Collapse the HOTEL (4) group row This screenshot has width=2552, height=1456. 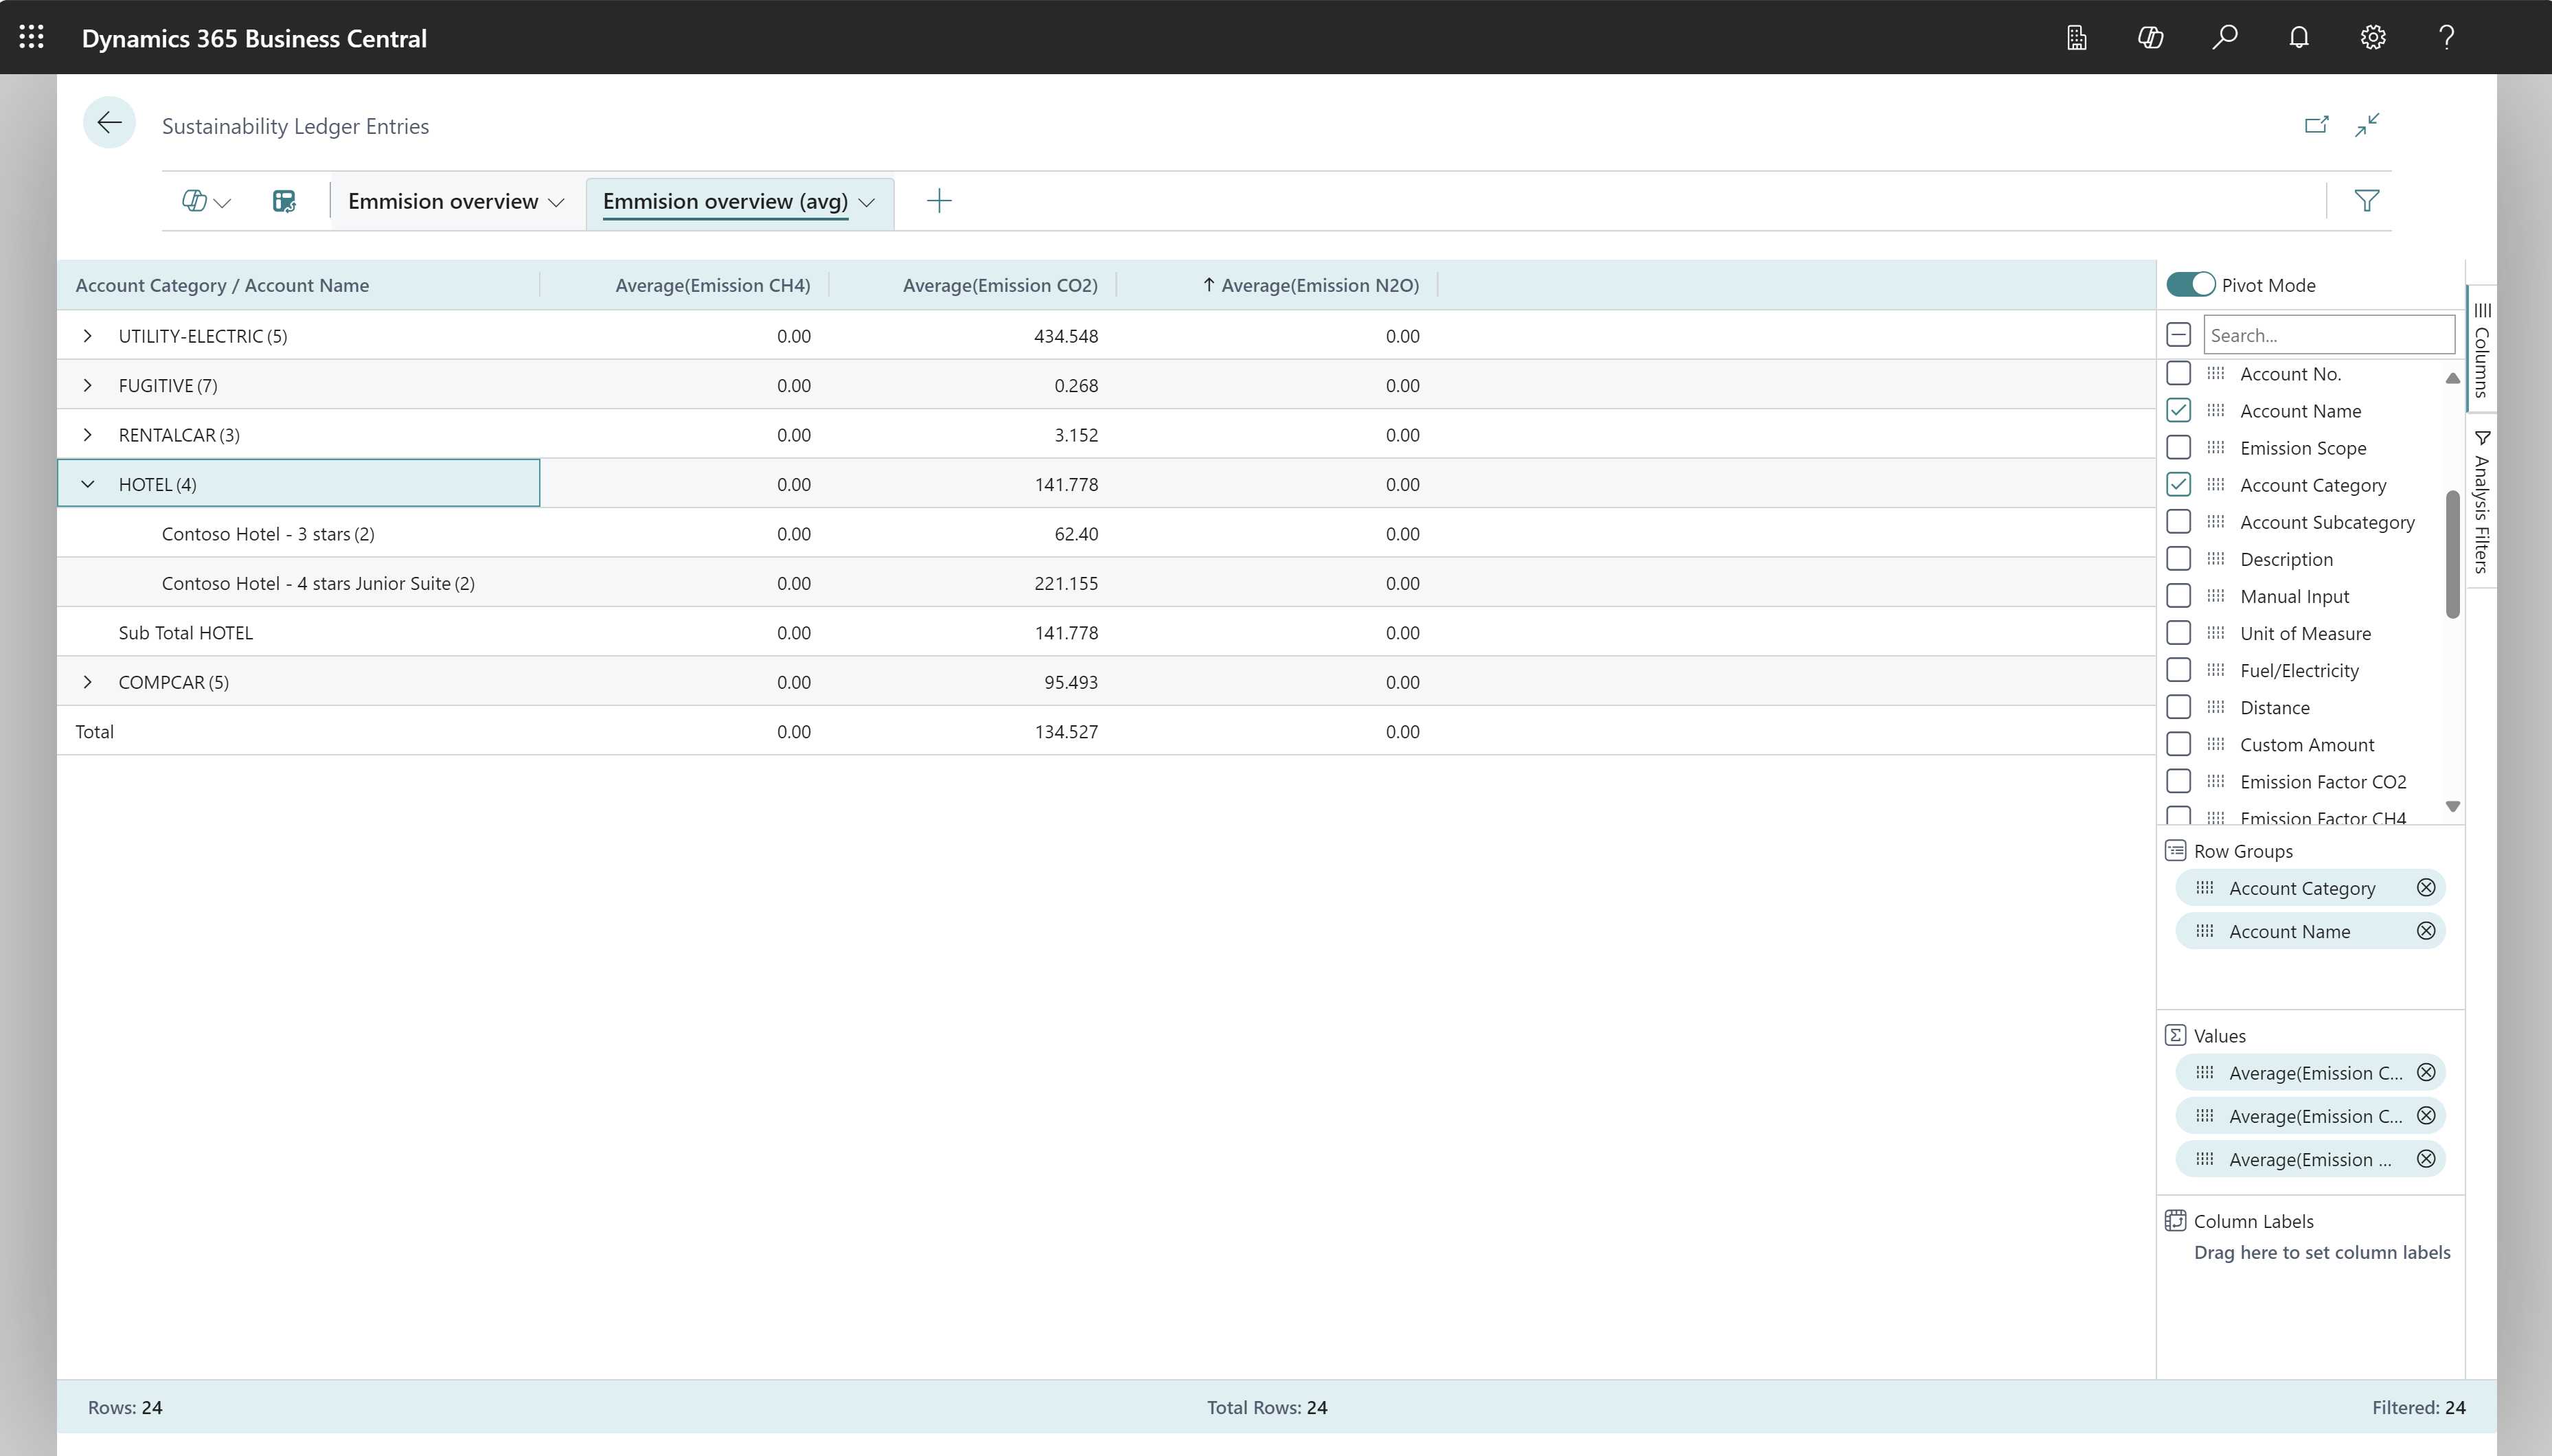87,483
